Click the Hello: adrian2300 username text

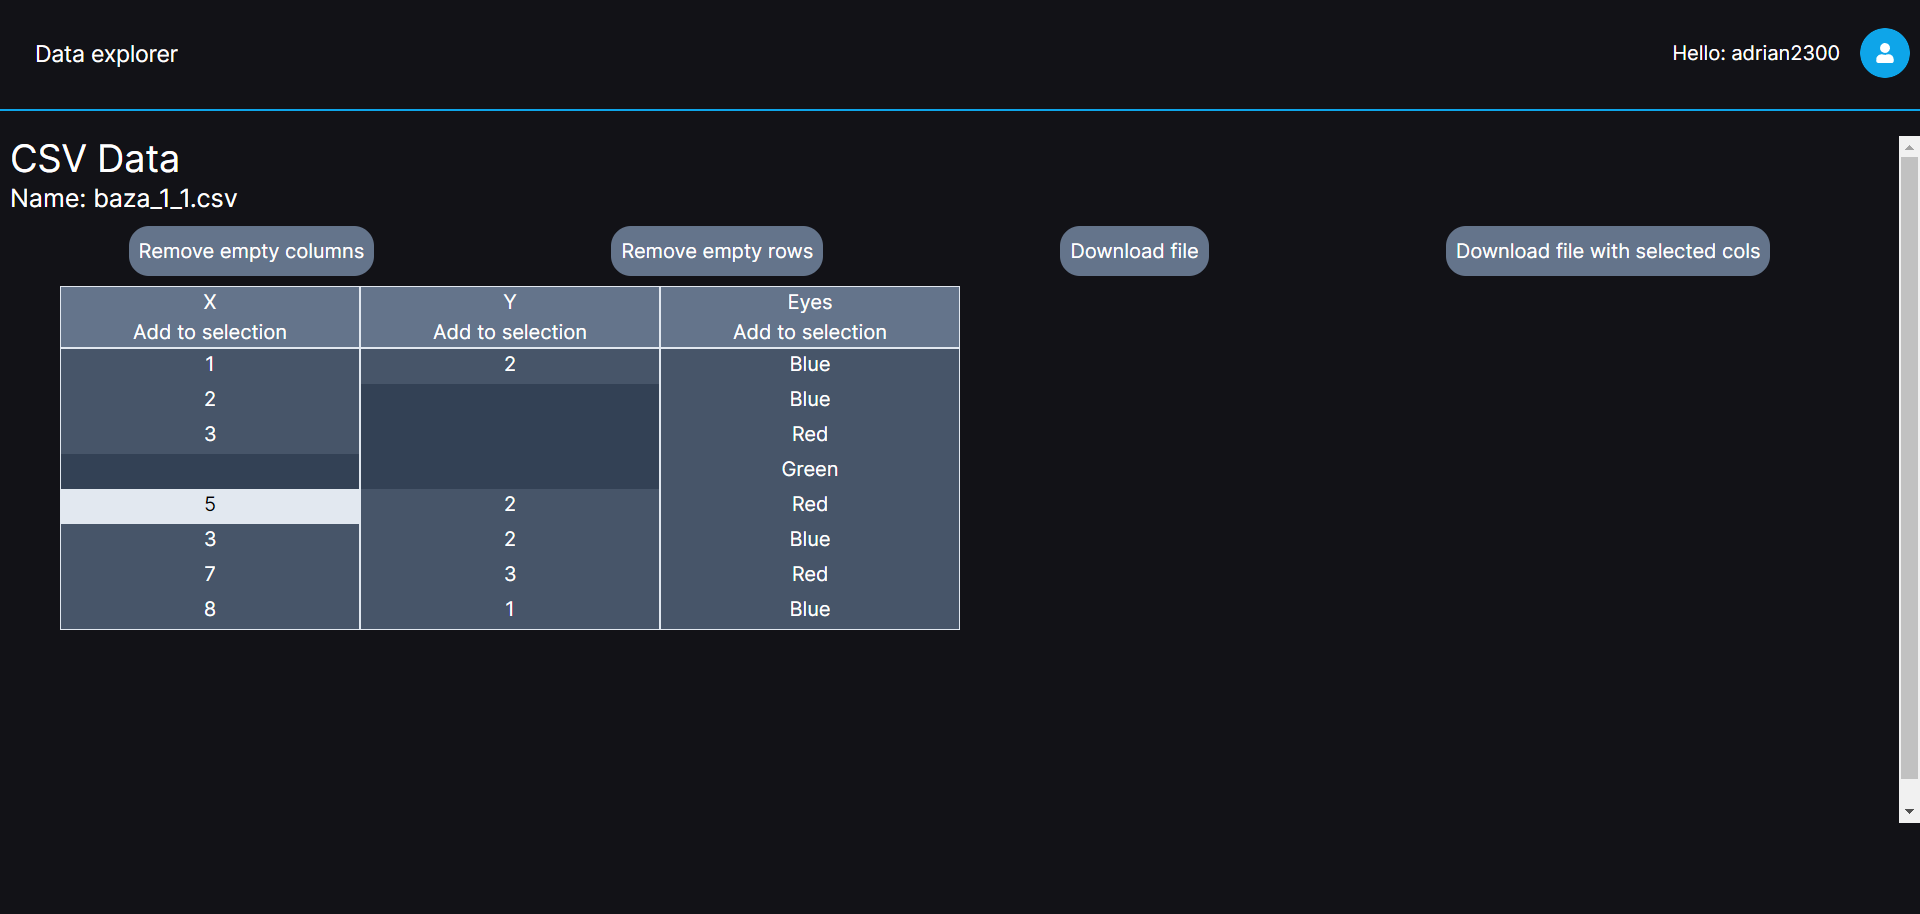1755,53
